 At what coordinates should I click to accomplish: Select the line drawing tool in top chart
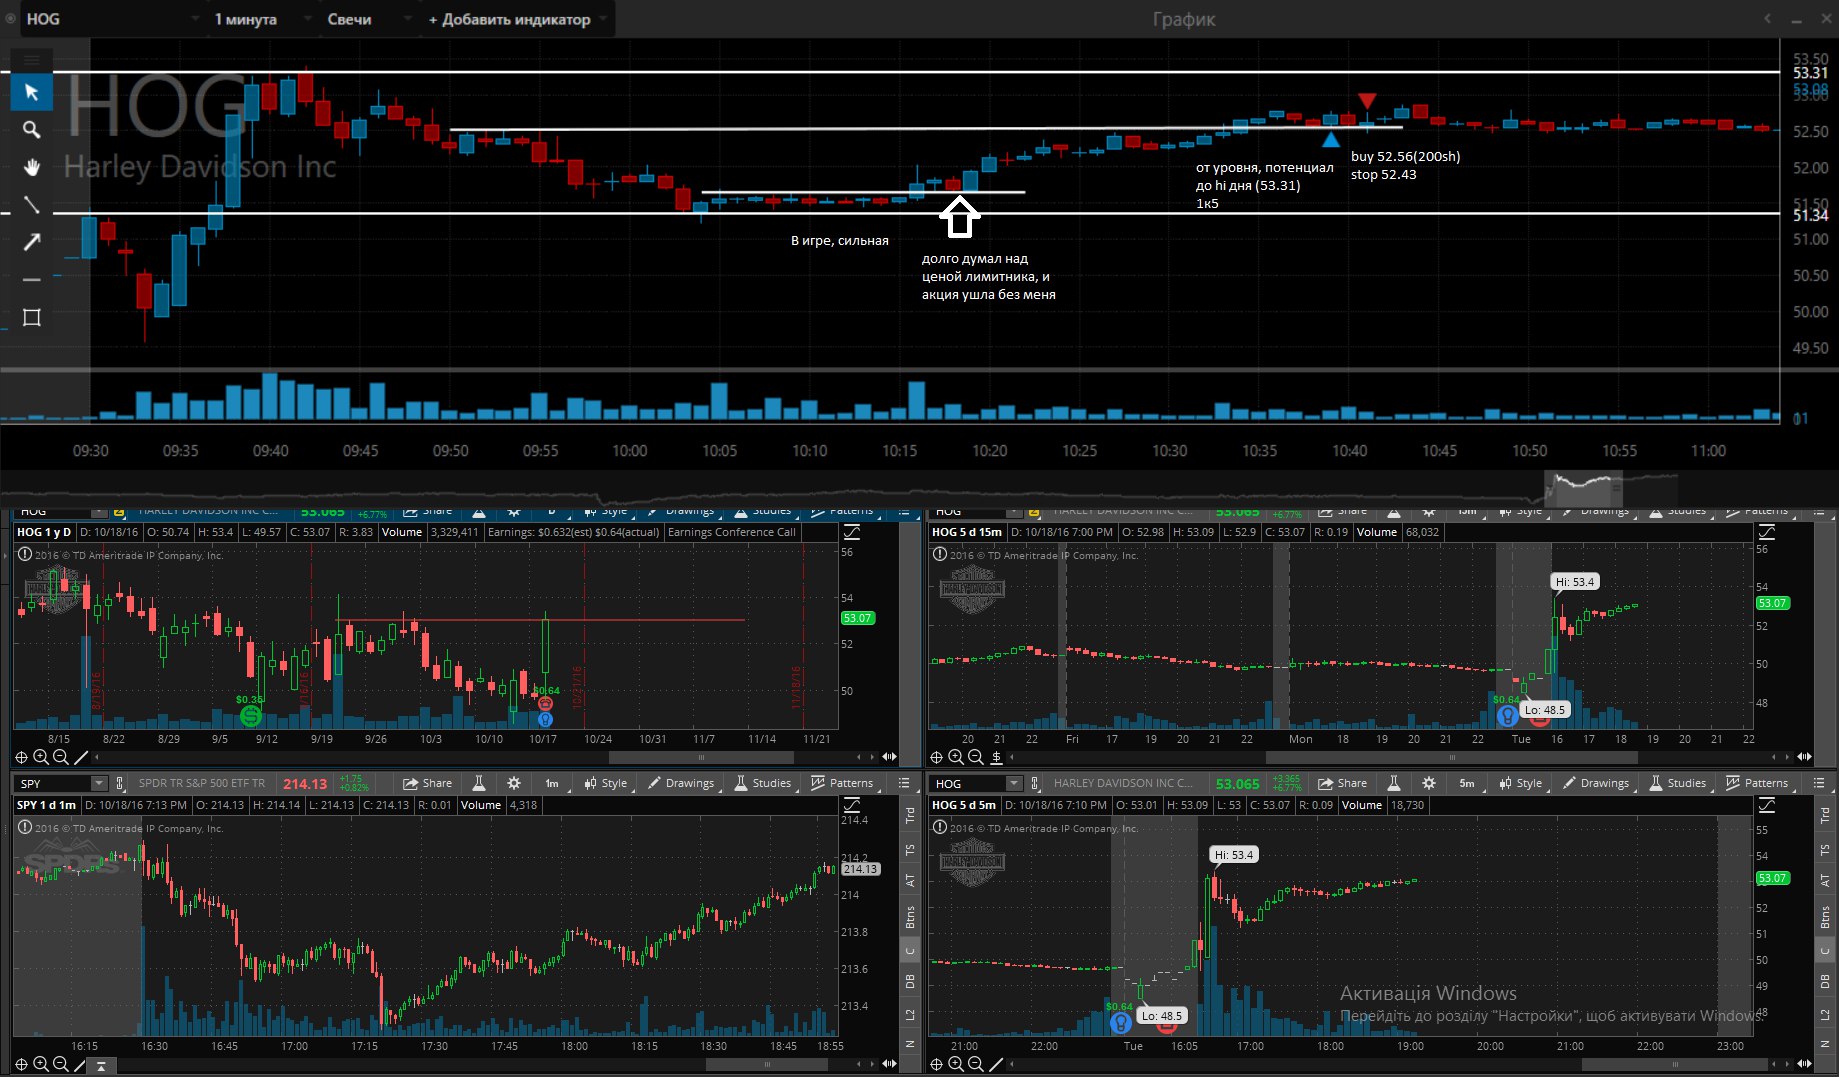(31, 205)
